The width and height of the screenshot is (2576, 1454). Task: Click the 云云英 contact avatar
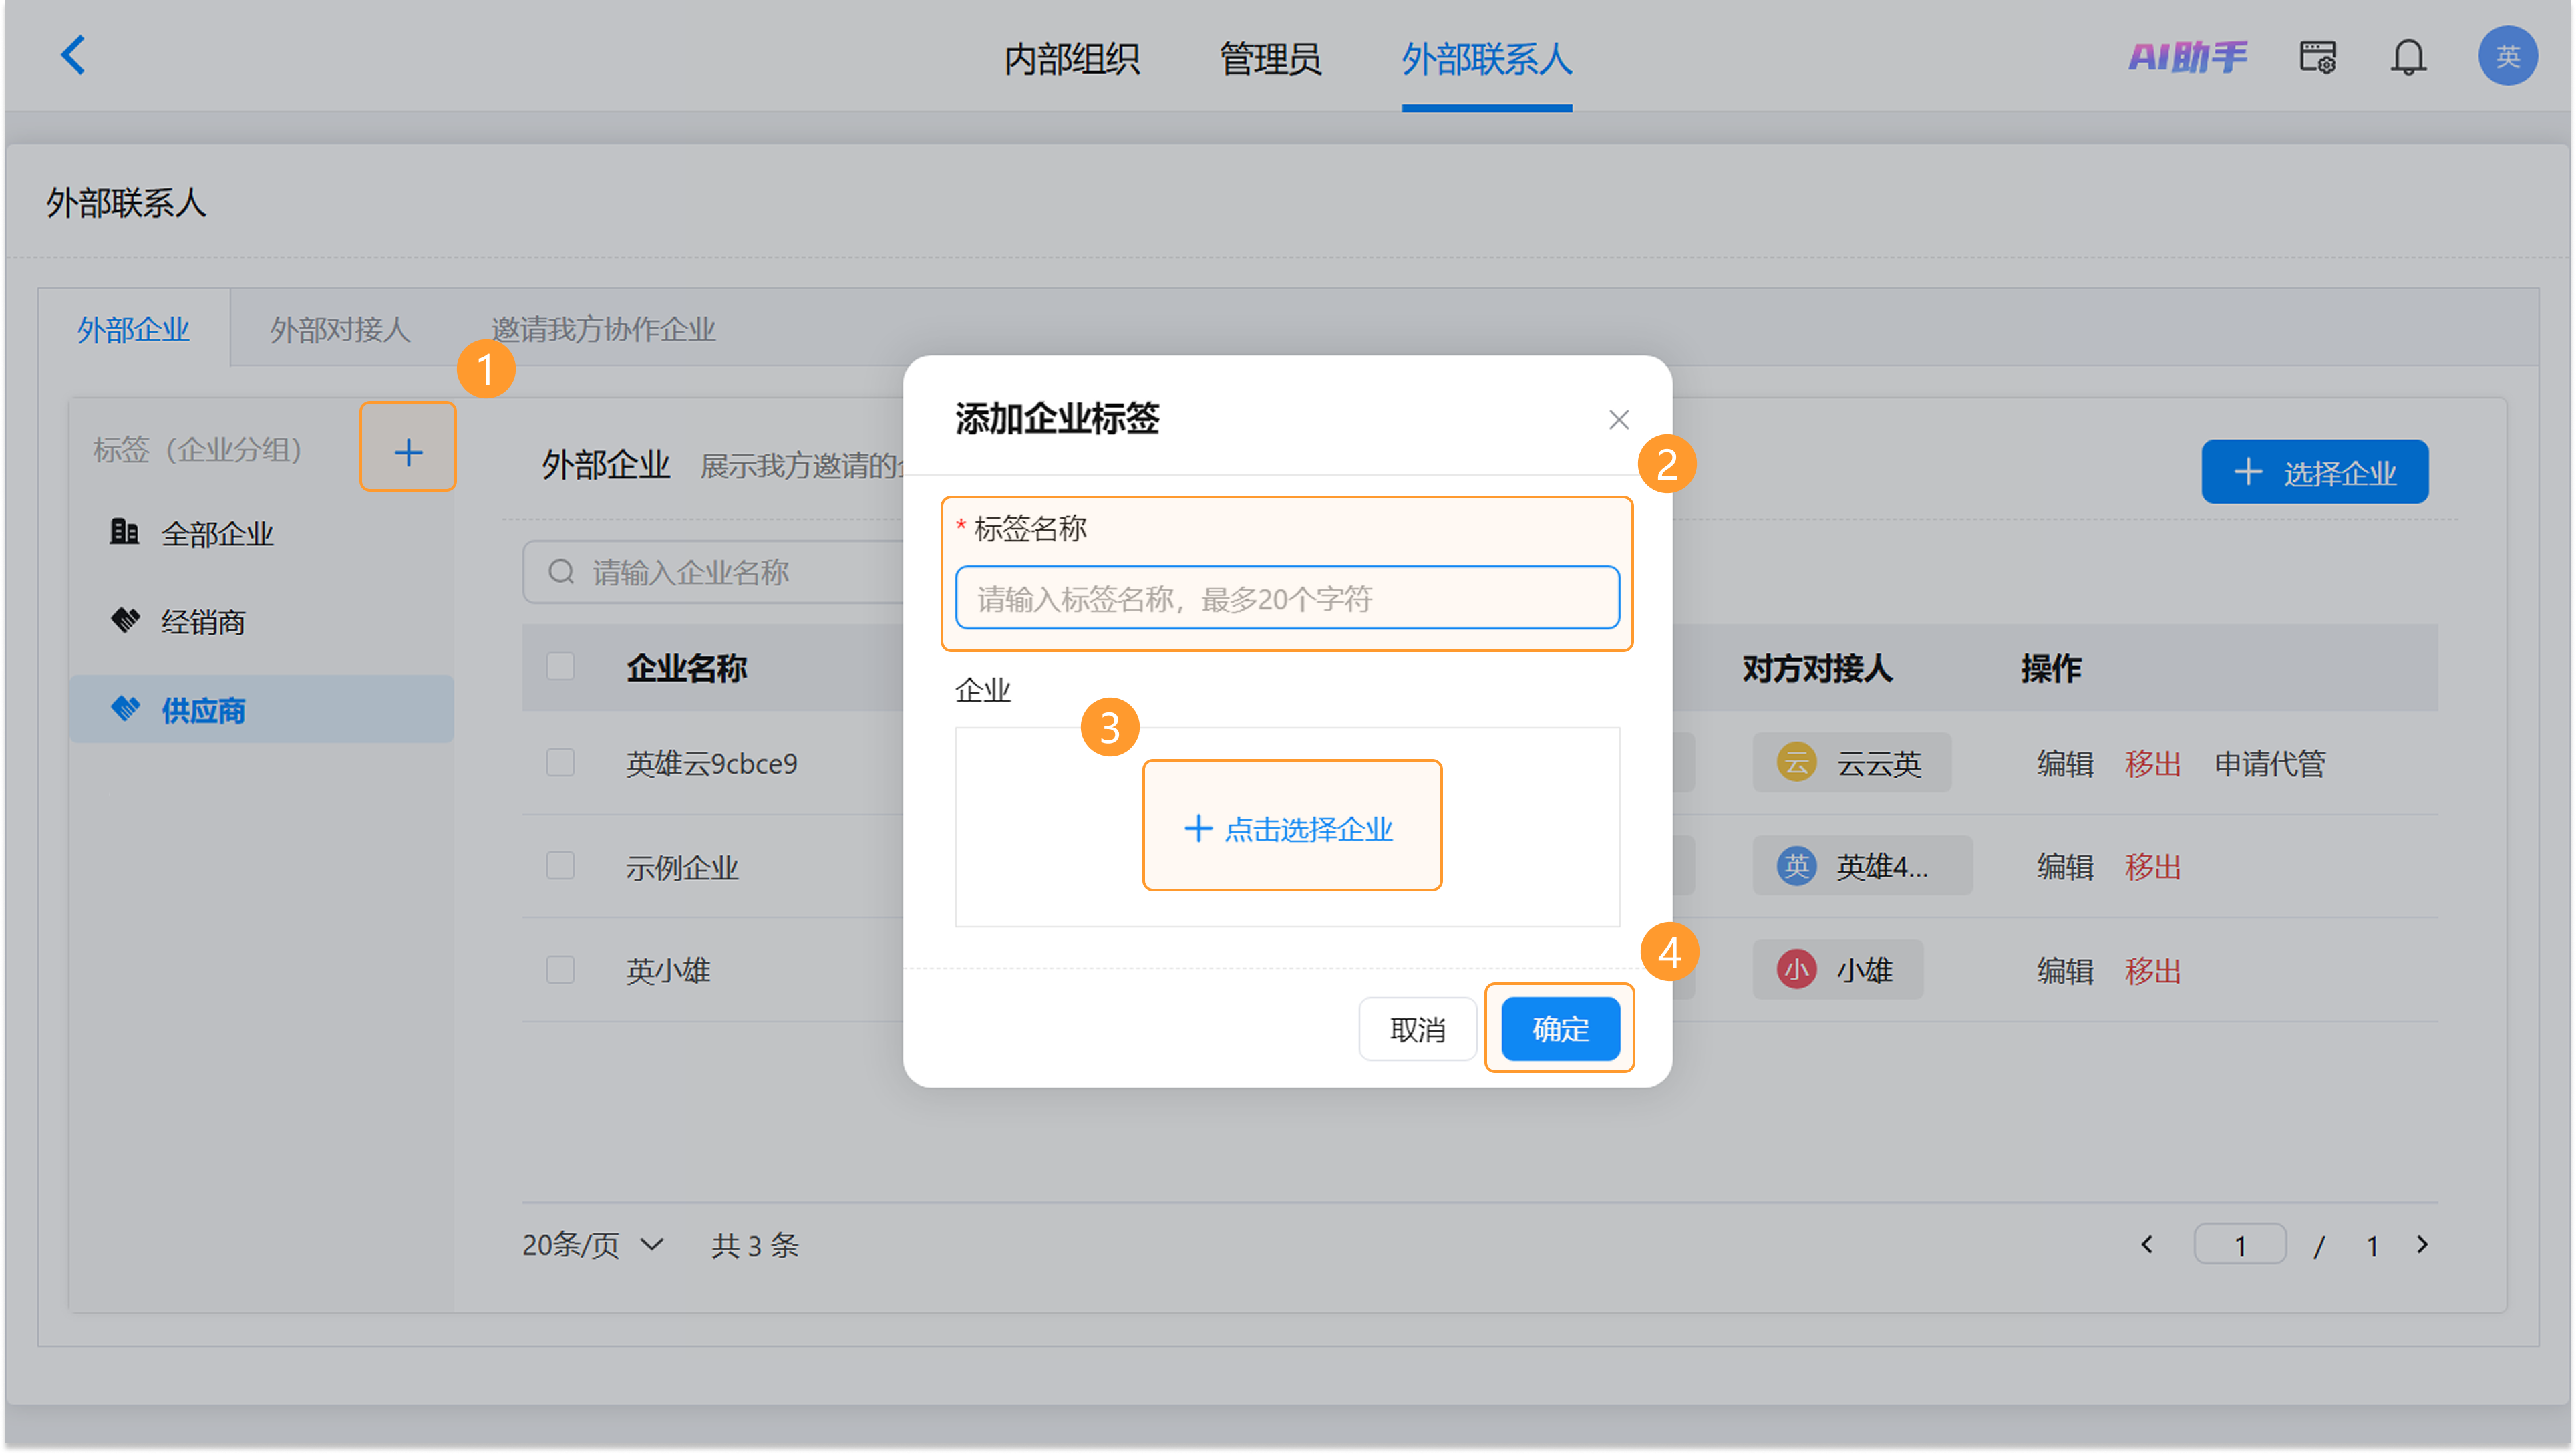click(x=1796, y=763)
